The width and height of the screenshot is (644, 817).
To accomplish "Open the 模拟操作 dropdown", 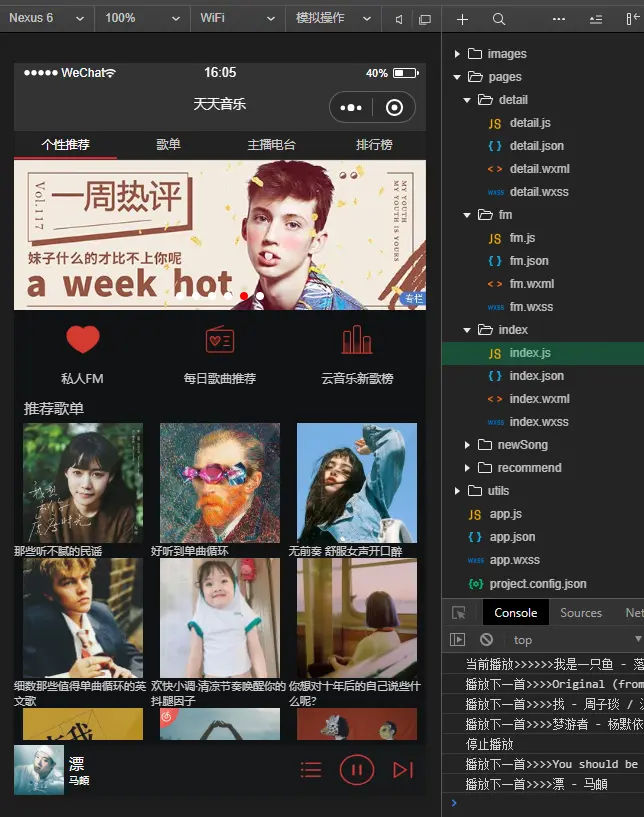I will (333, 18).
